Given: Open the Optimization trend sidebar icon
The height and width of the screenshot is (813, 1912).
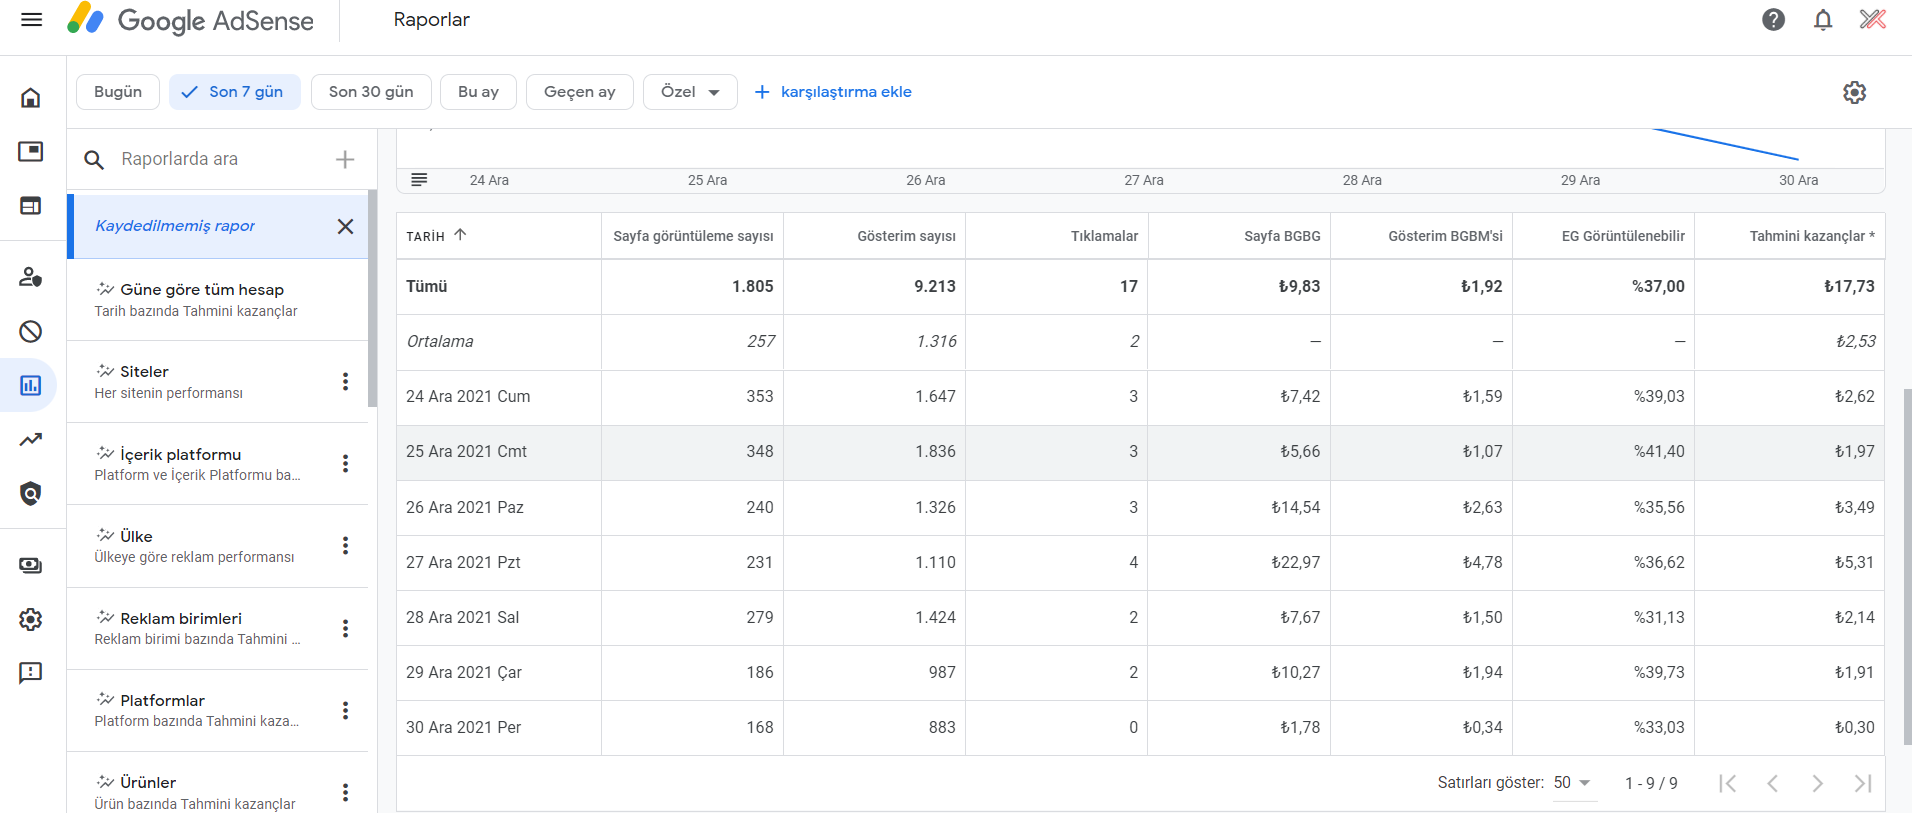Looking at the screenshot, I should (31, 439).
